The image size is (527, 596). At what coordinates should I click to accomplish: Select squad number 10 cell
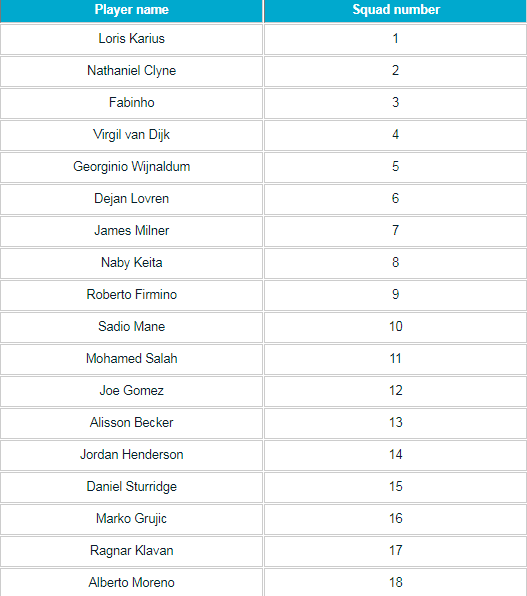coord(395,327)
